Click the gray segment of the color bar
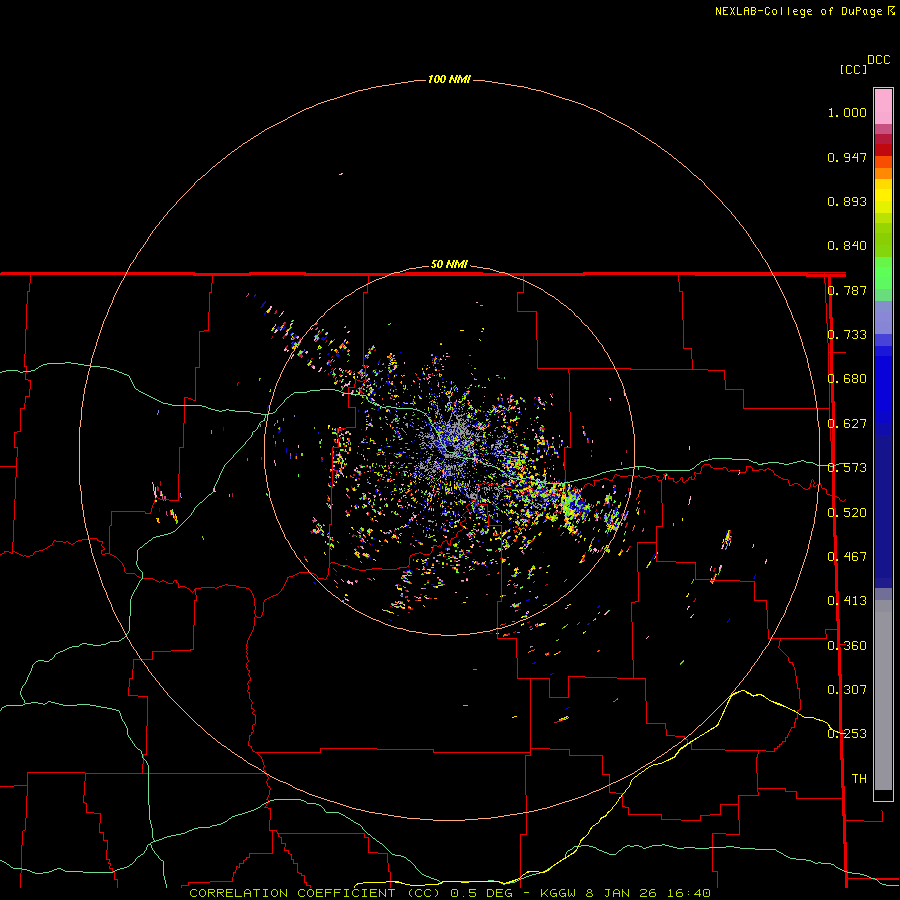Screen dimensions: 900x900 (x=883, y=695)
